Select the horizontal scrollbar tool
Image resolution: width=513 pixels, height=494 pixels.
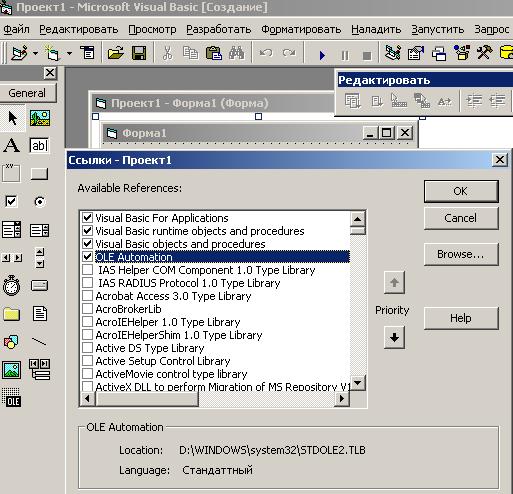[12, 258]
